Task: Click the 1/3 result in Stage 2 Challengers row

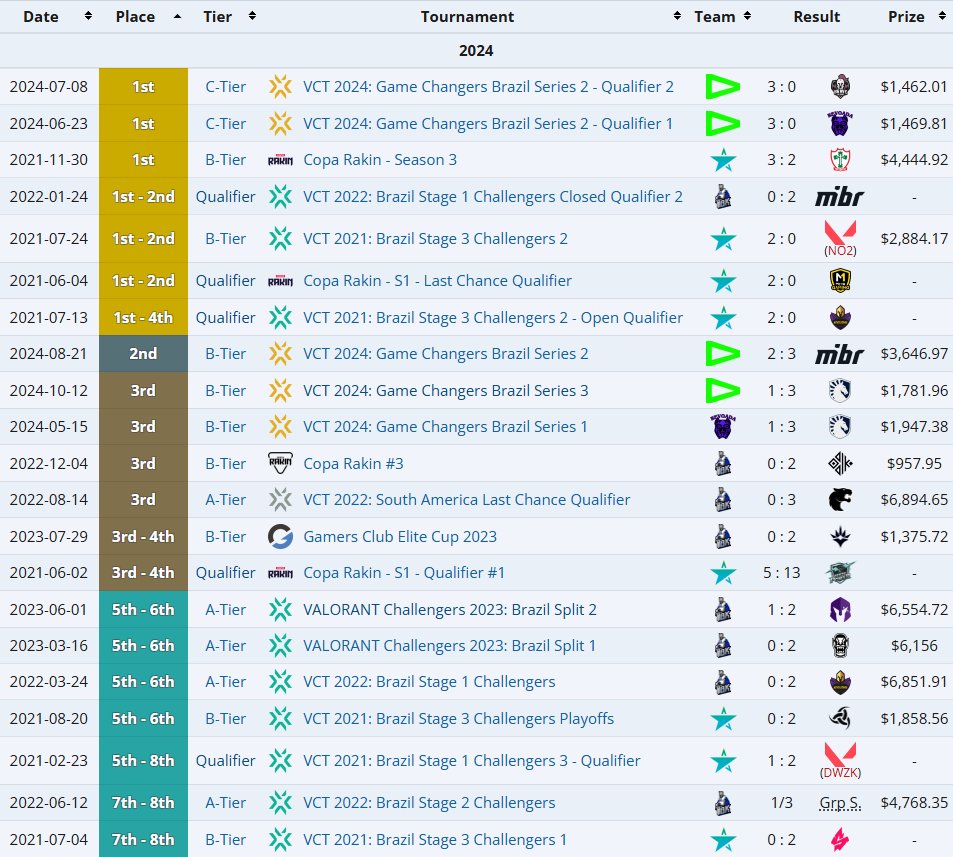Action: (x=782, y=803)
